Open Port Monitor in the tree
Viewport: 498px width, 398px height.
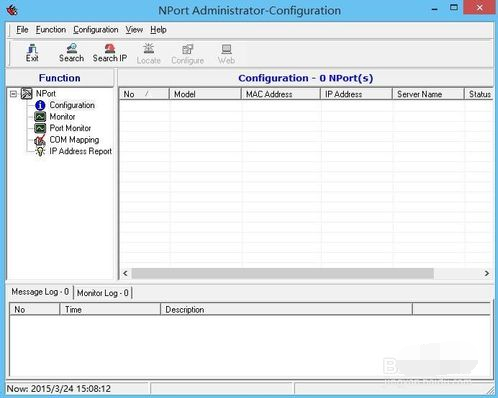click(70, 128)
